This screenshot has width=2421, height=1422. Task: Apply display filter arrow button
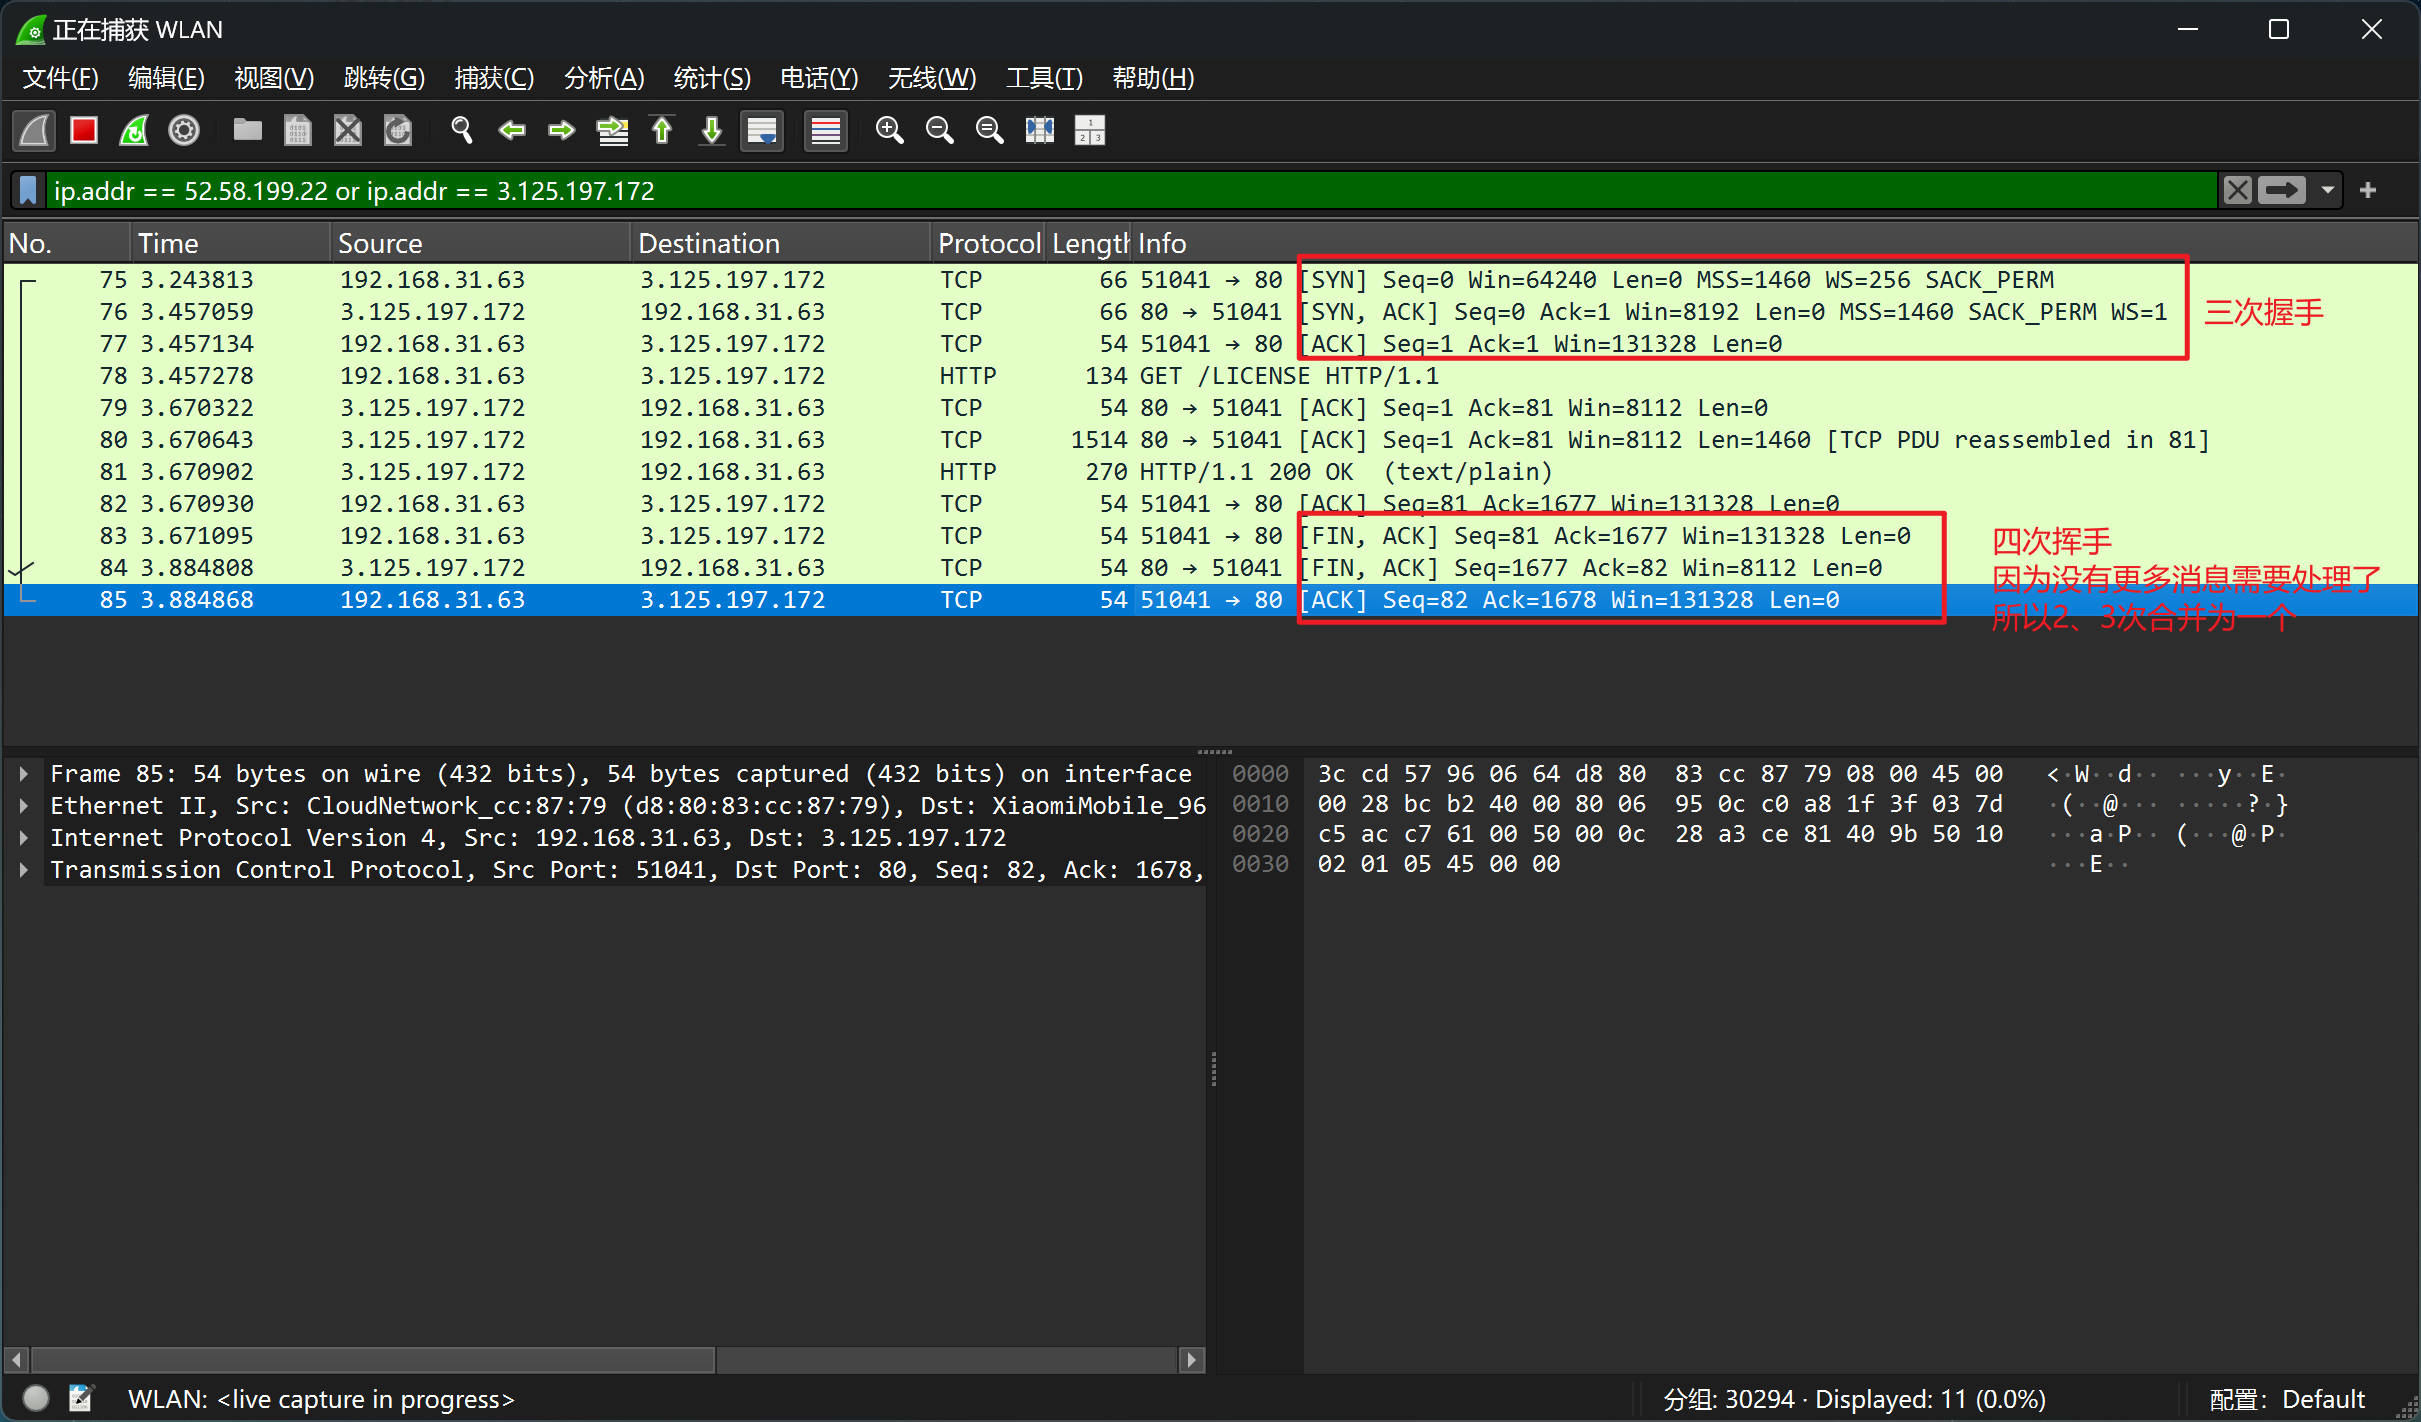pyautogui.click(x=2282, y=190)
